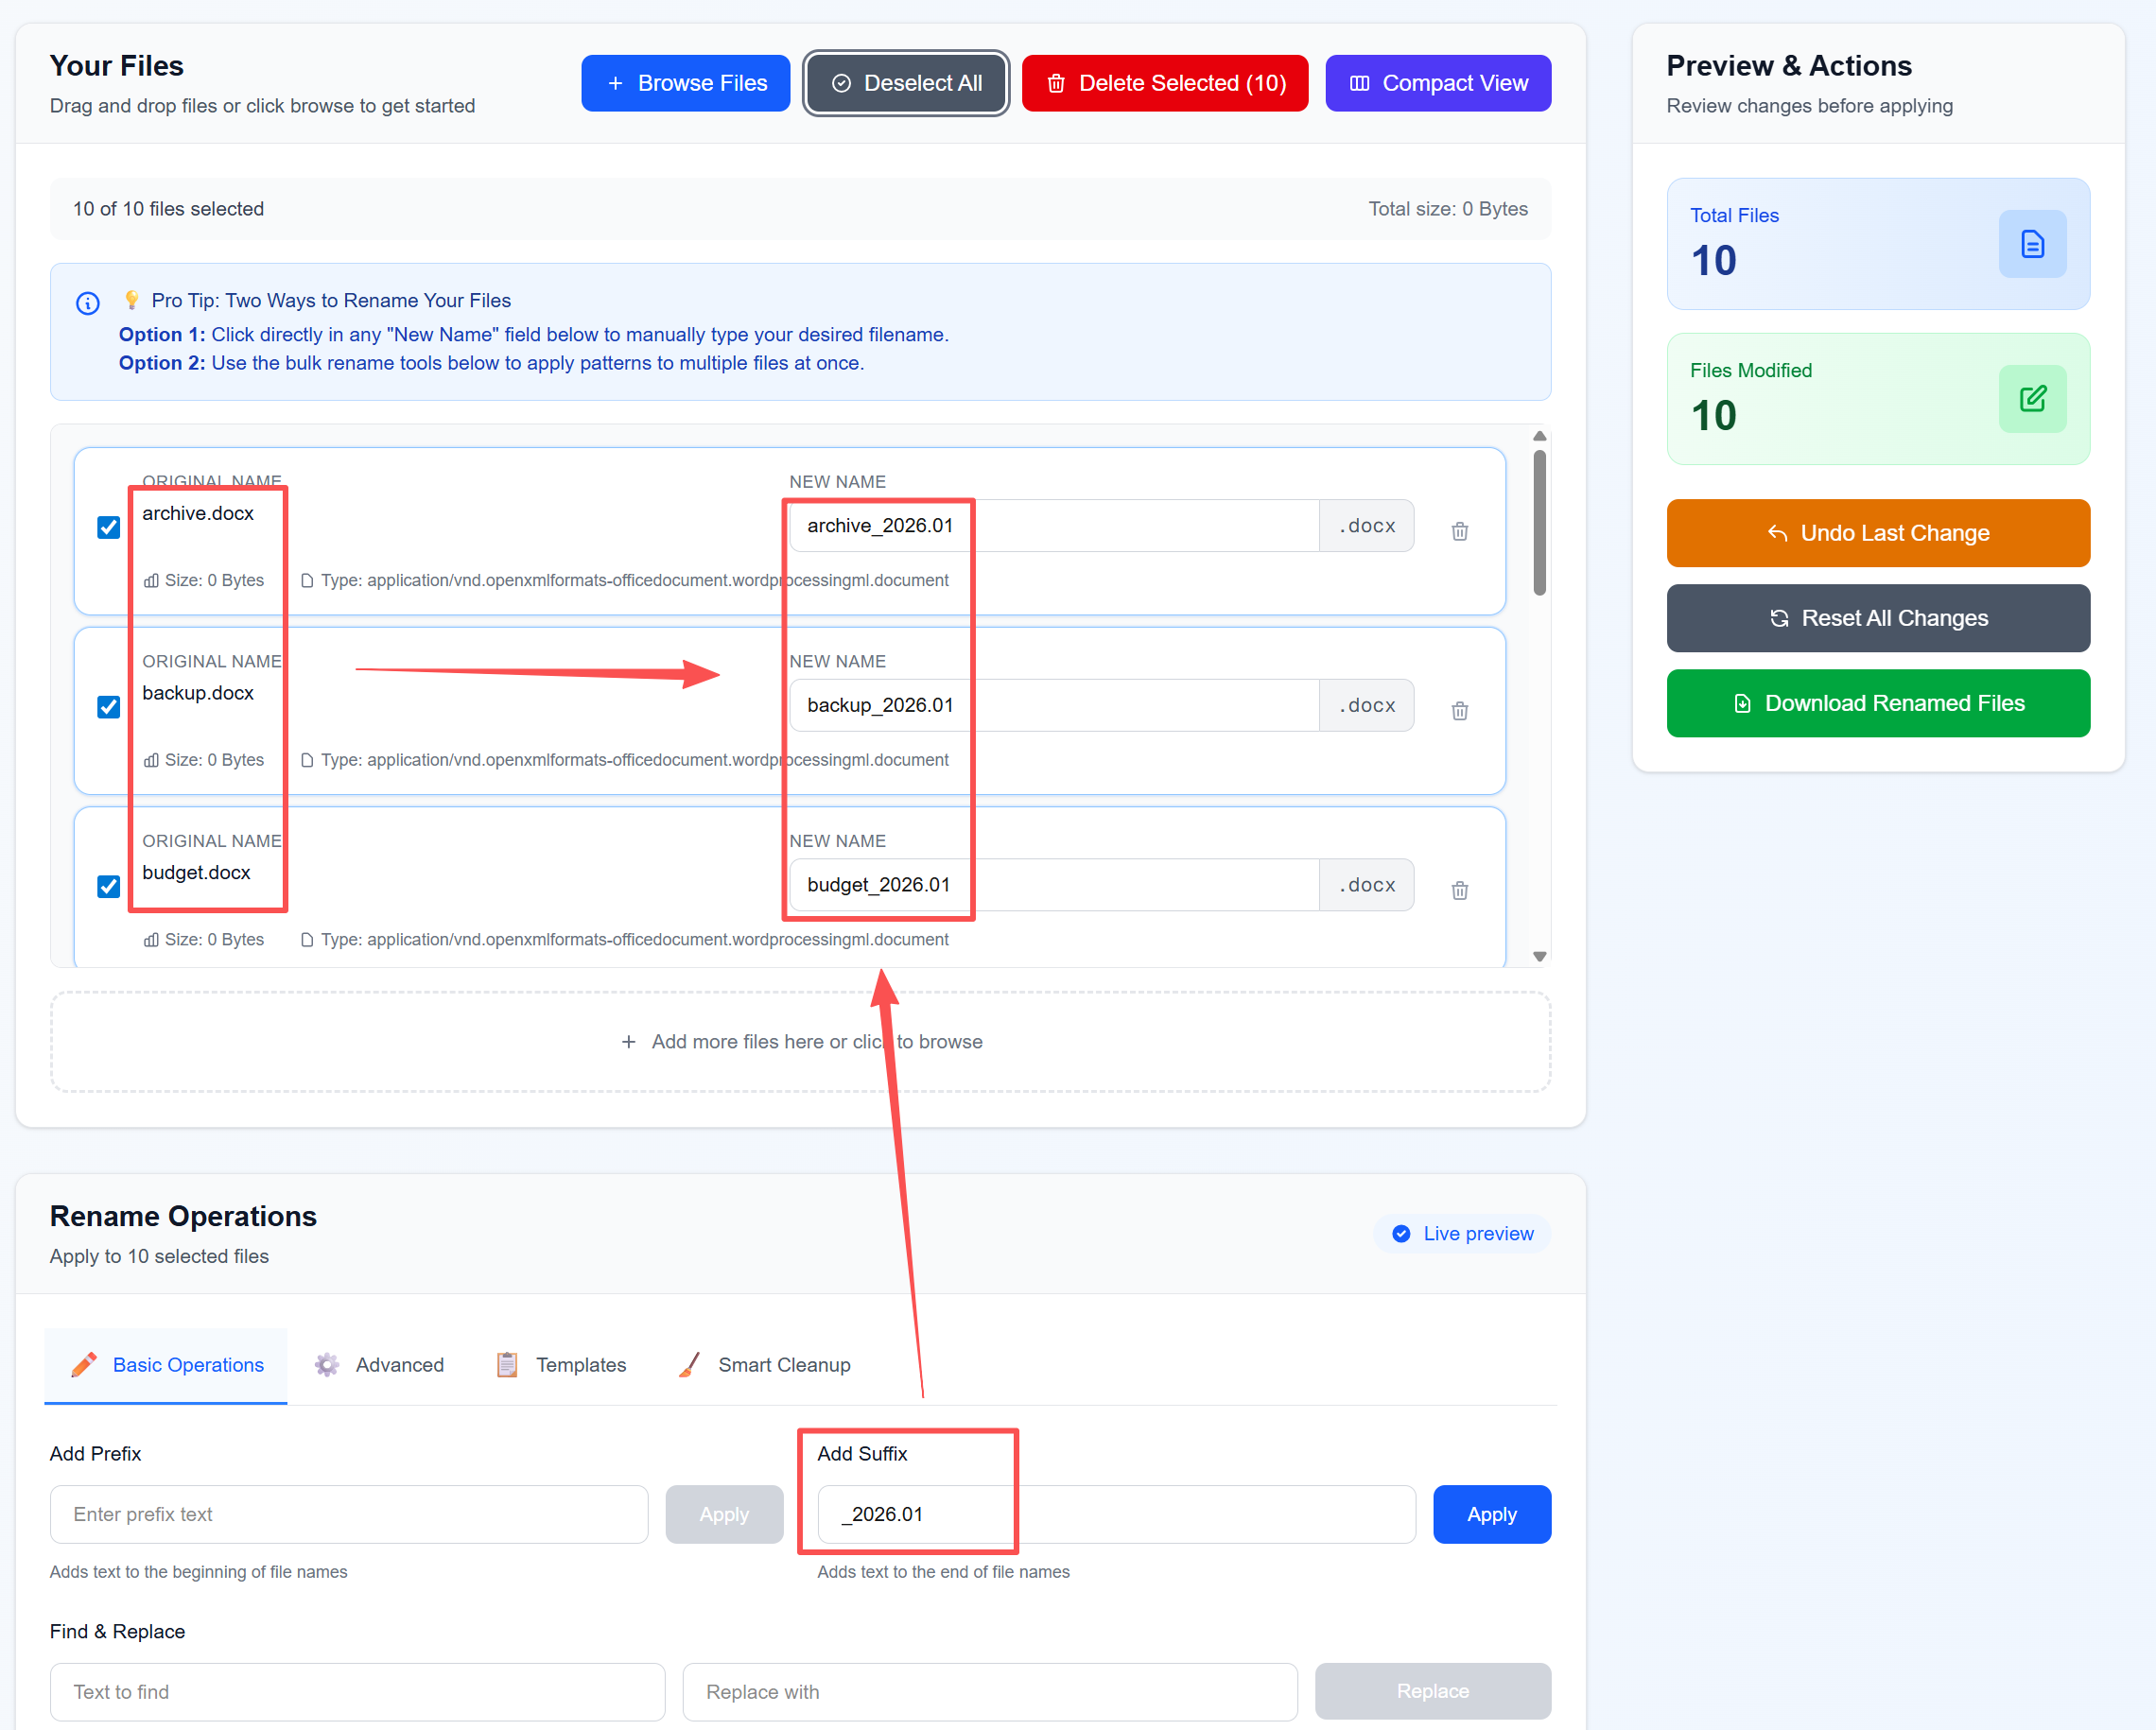Click the Live preview check badge
2156x1730 pixels.
pos(1401,1233)
